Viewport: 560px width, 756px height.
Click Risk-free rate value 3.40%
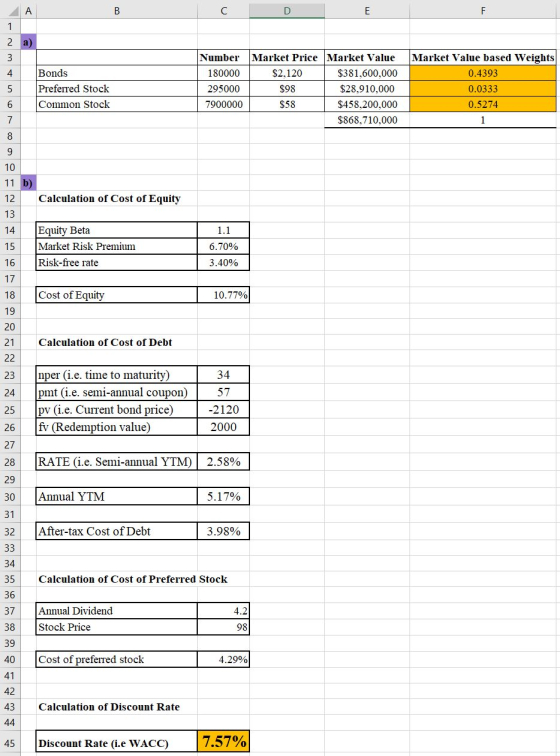pos(223,262)
